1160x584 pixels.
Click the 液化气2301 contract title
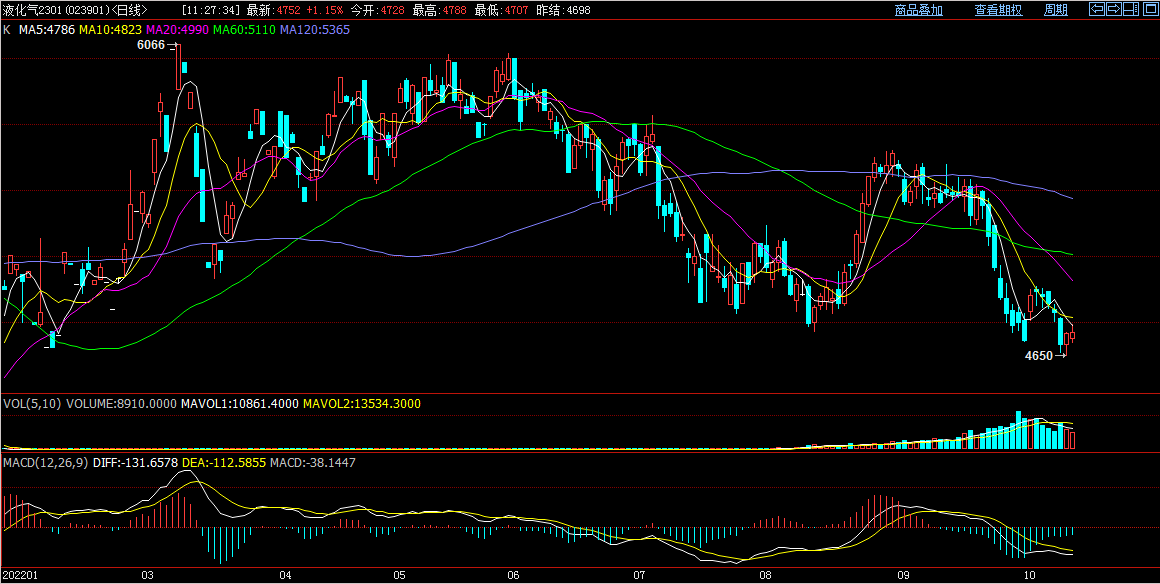click(34, 10)
